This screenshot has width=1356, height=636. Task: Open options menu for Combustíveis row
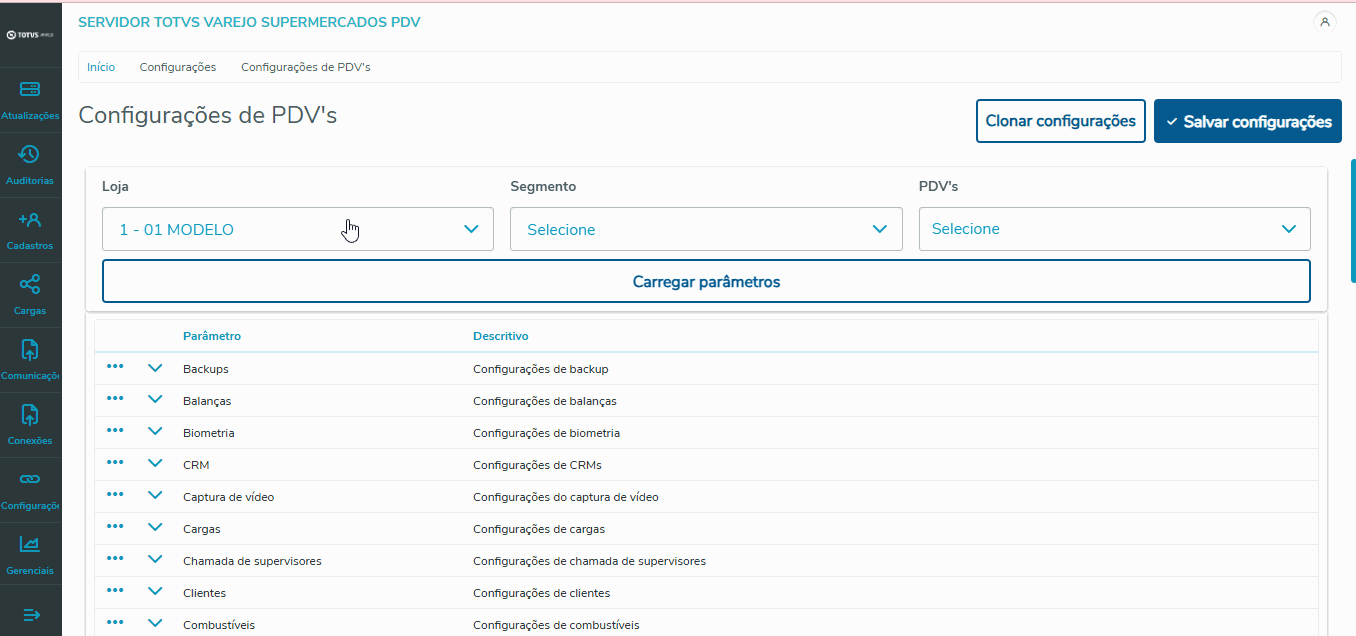coord(115,623)
